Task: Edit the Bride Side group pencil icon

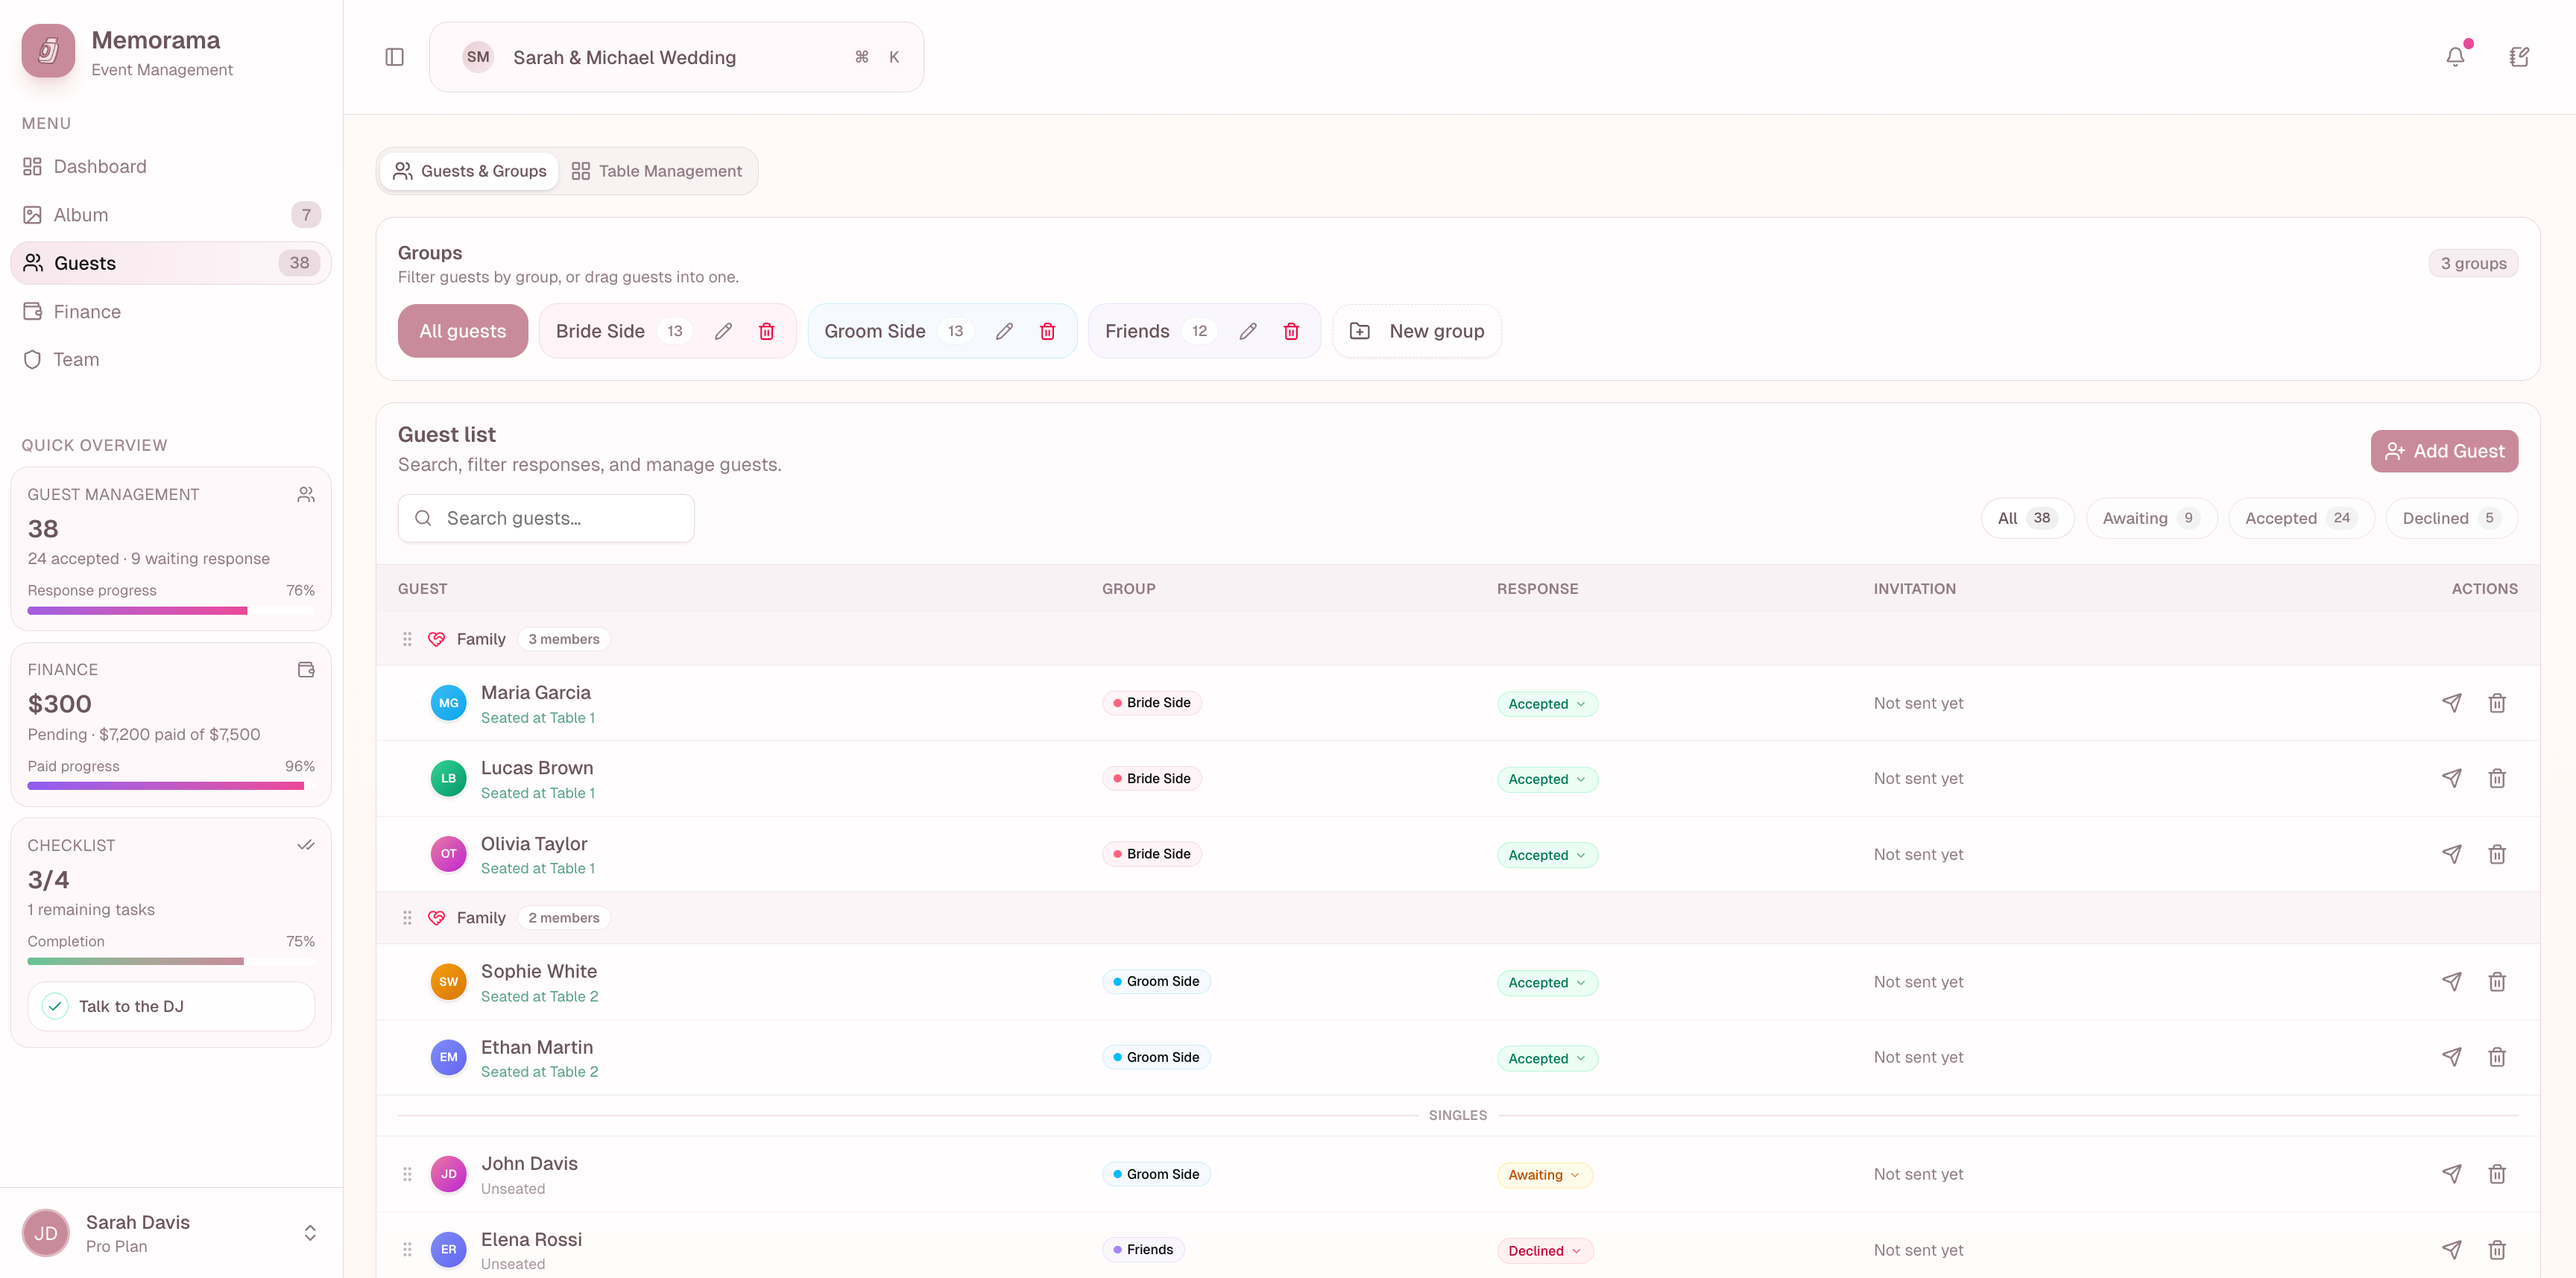Action: [x=723, y=331]
